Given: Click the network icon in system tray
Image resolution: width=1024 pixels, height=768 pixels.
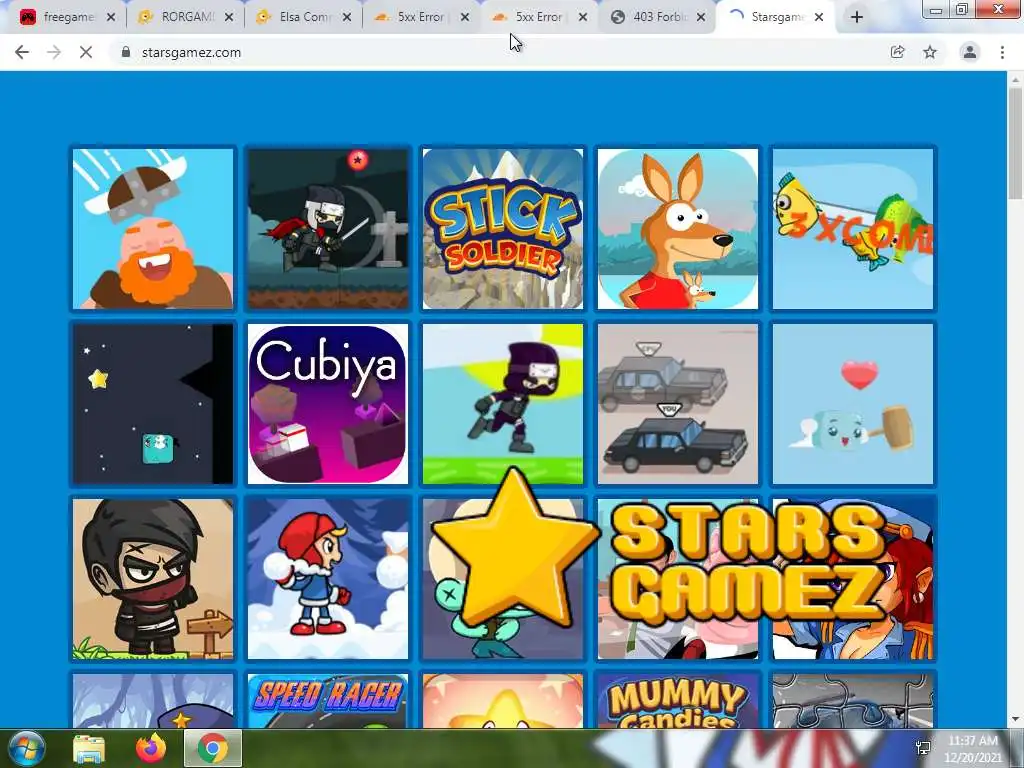Looking at the screenshot, I should click(923, 748).
